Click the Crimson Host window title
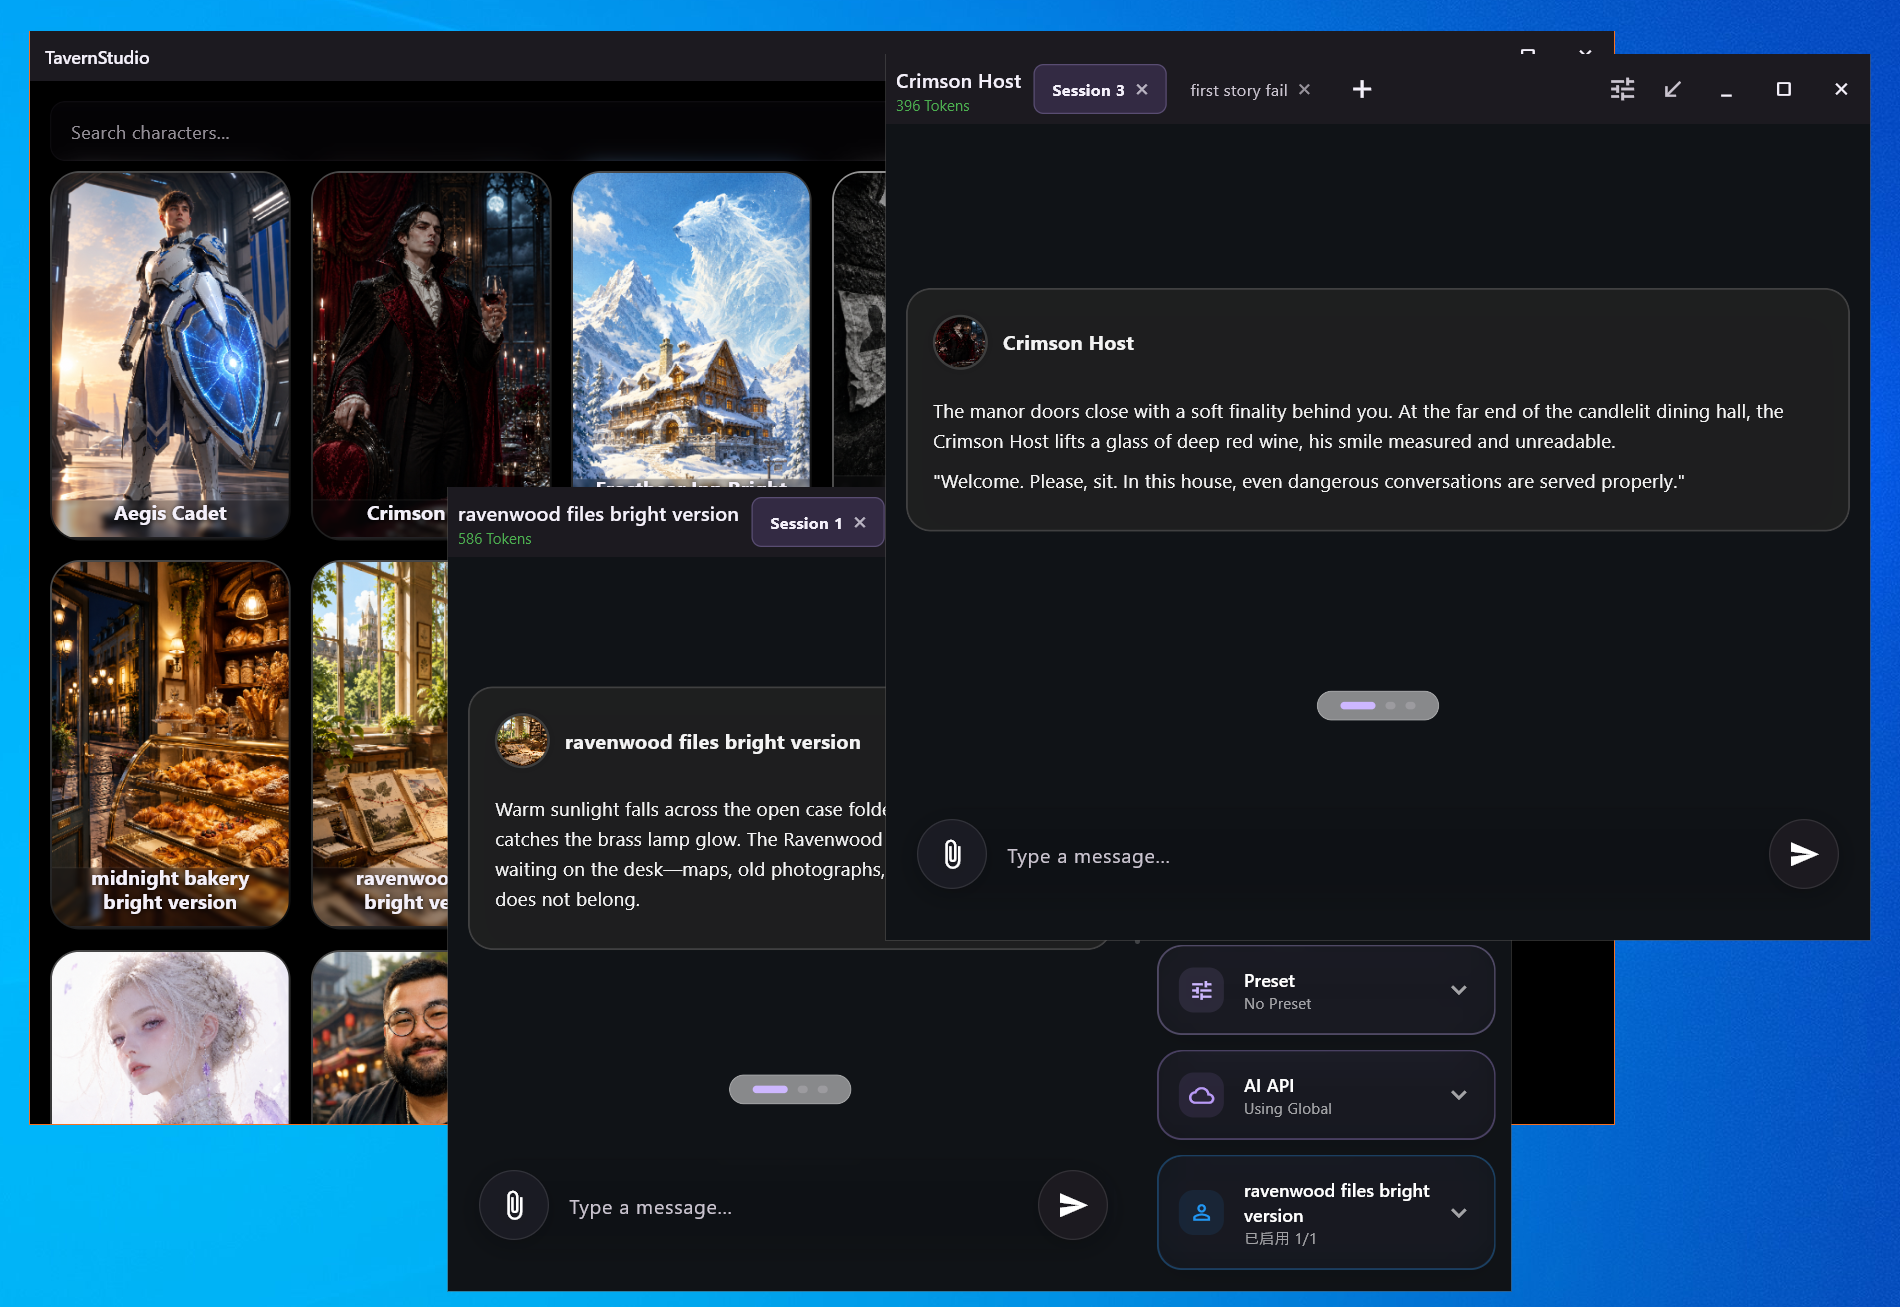The width and height of the screenshot is (1900, 1307). pyautogui.click(x=958, y=81)
